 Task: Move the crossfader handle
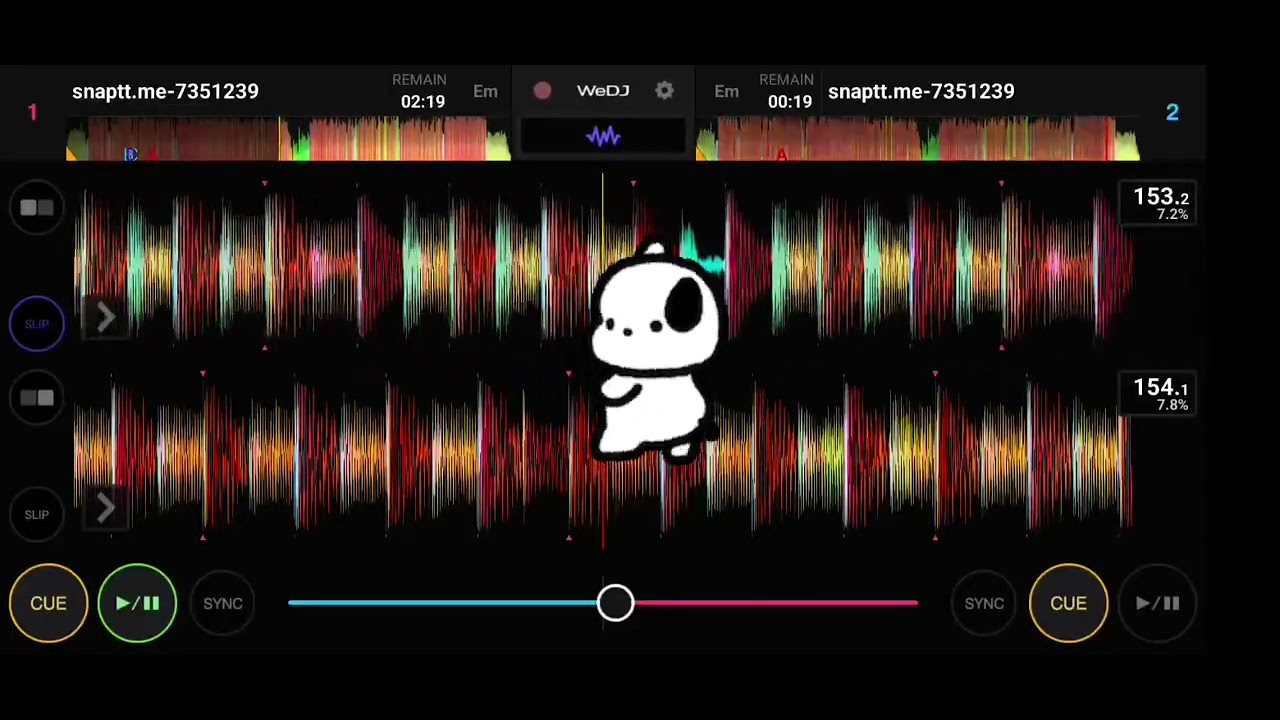pos(615,603)
